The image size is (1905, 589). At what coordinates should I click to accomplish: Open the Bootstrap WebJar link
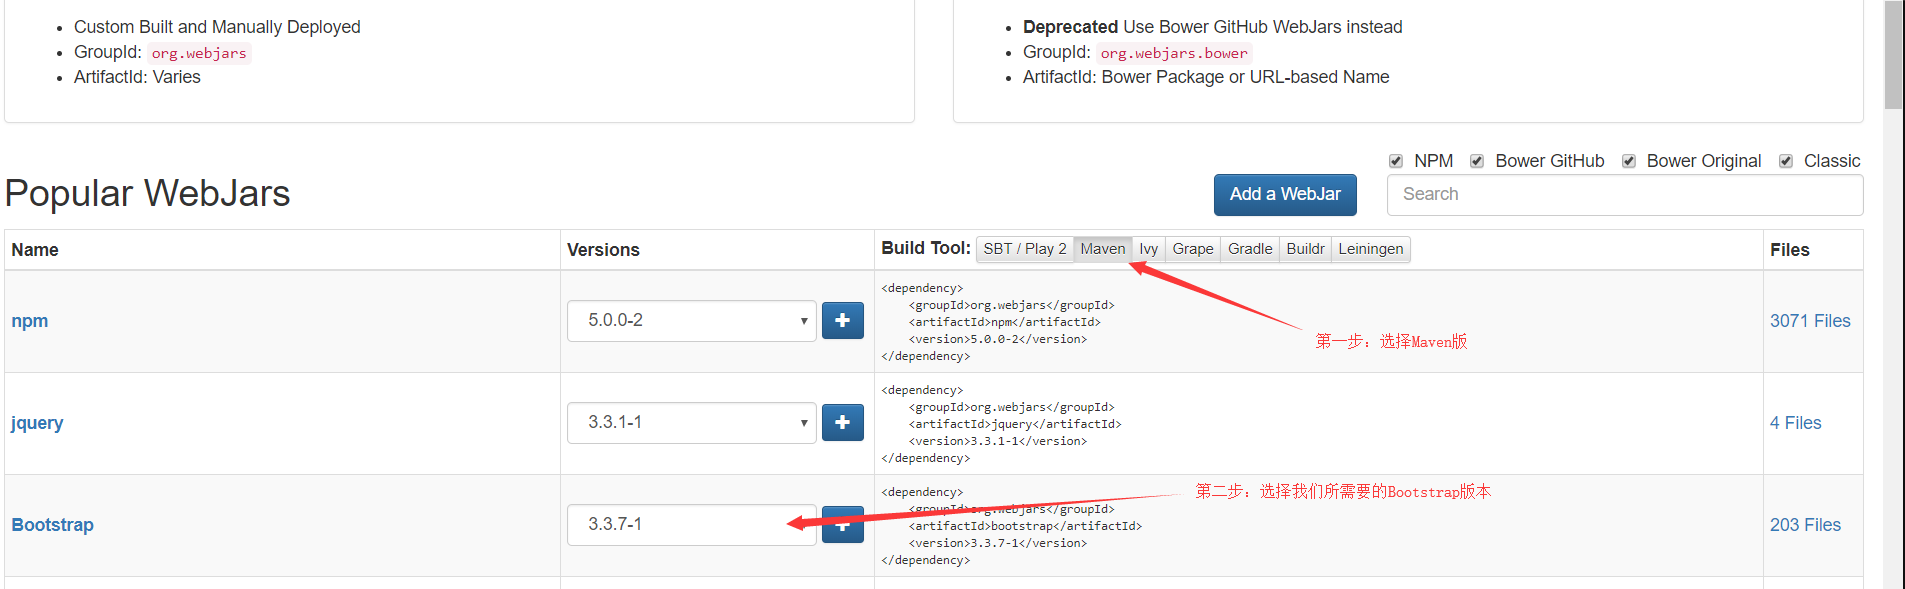point(52,525)
